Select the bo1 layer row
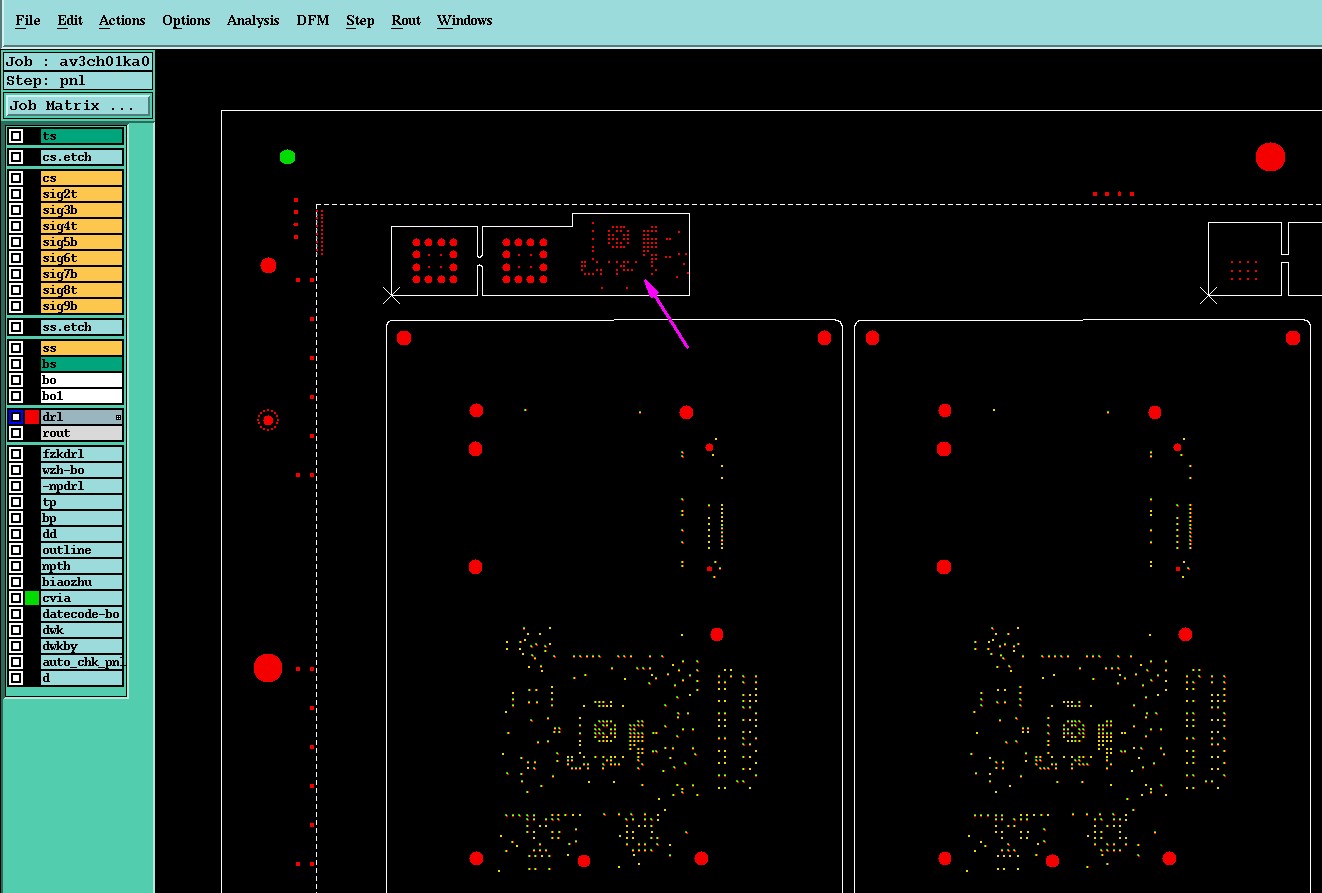 [82, 396]
